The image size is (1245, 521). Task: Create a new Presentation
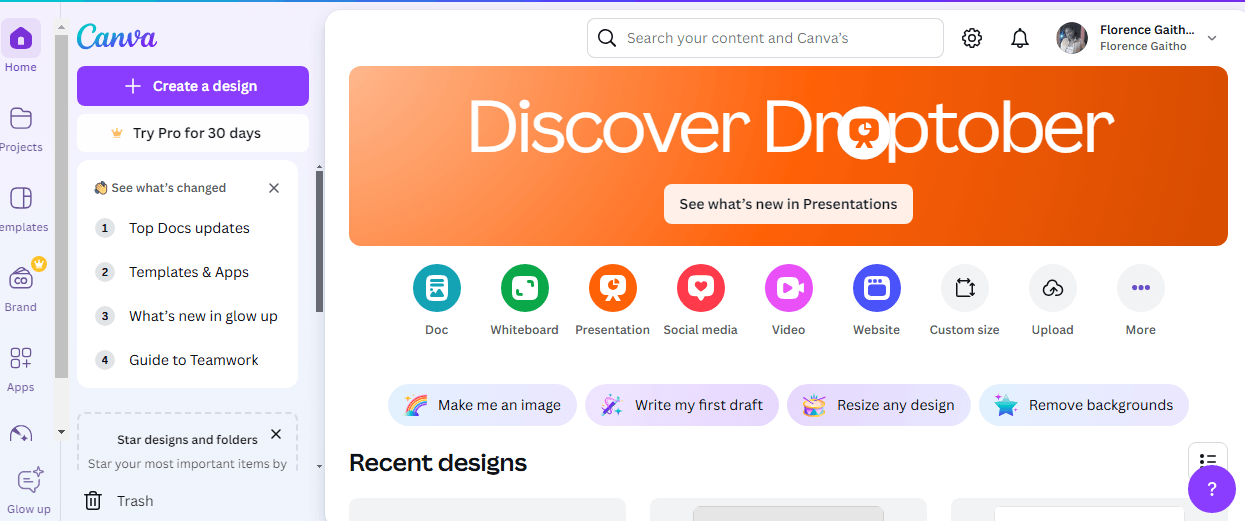click(x=613, y=288)
